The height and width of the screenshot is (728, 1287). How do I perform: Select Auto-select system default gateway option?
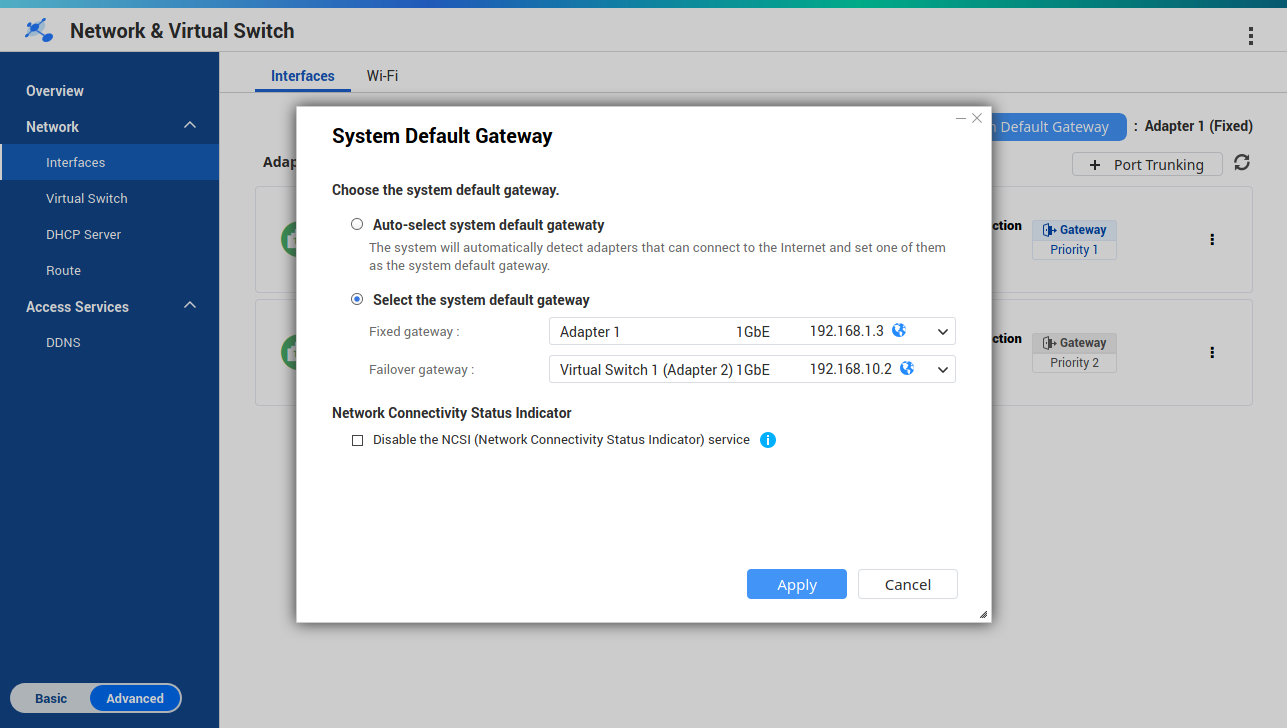tap(357, 225)
